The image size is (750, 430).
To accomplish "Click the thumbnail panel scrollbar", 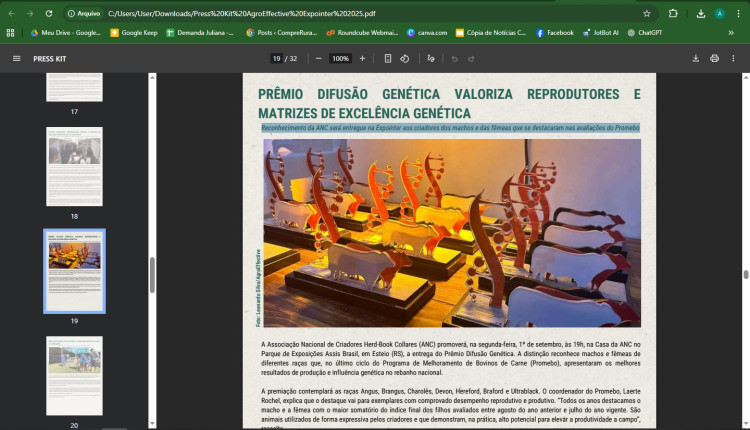I will (x=152, y=274).
